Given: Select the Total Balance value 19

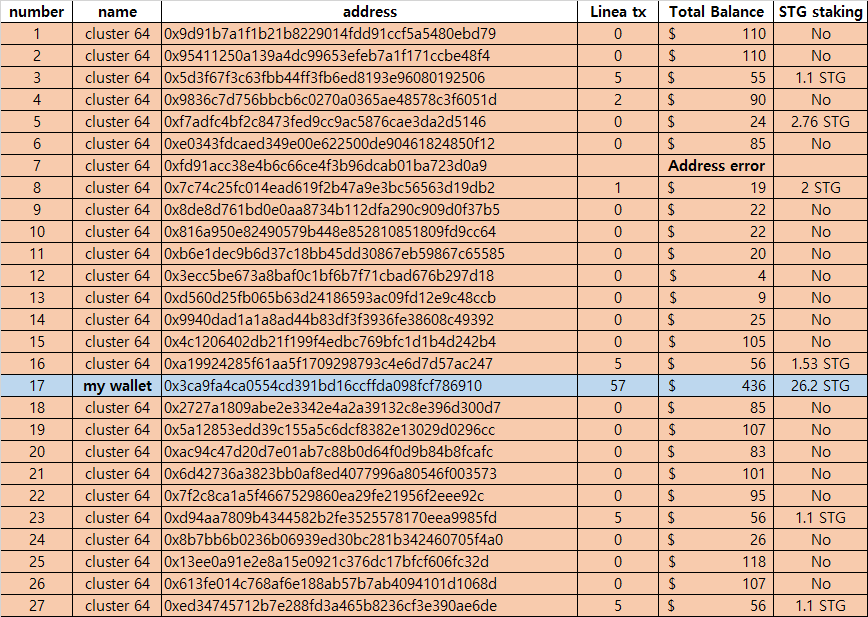Looking at the screenshot, I should (x=716, y=188).
